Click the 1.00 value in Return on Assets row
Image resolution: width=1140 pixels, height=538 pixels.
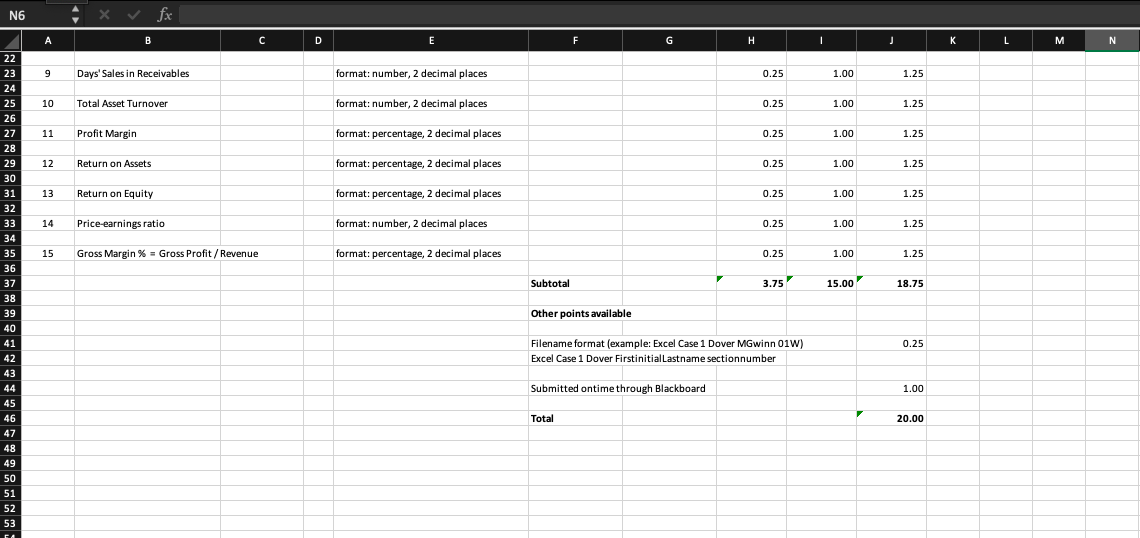coord(822,164)
